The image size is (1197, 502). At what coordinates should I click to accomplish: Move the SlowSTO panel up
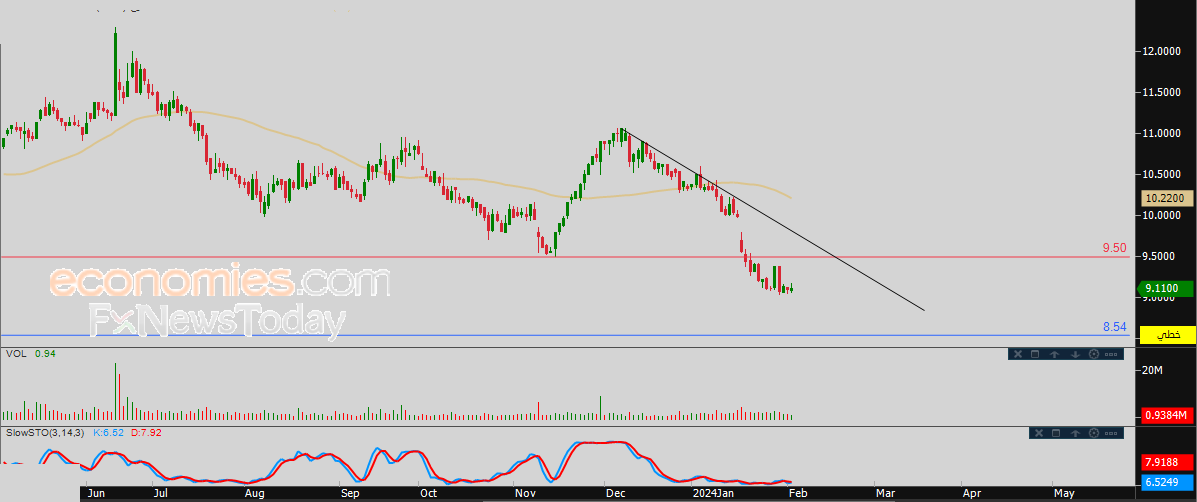tap(1075, 433)
